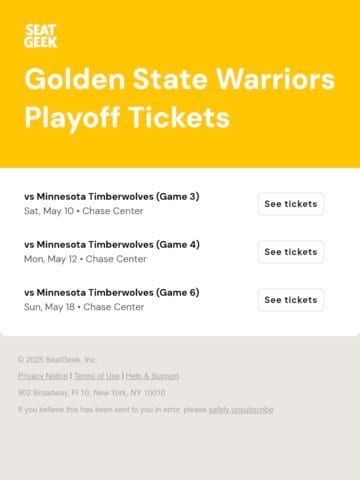Viewport: 360px width, 480px height.
Task: See tickets for Game 4
Action: (x=291, y=252)
